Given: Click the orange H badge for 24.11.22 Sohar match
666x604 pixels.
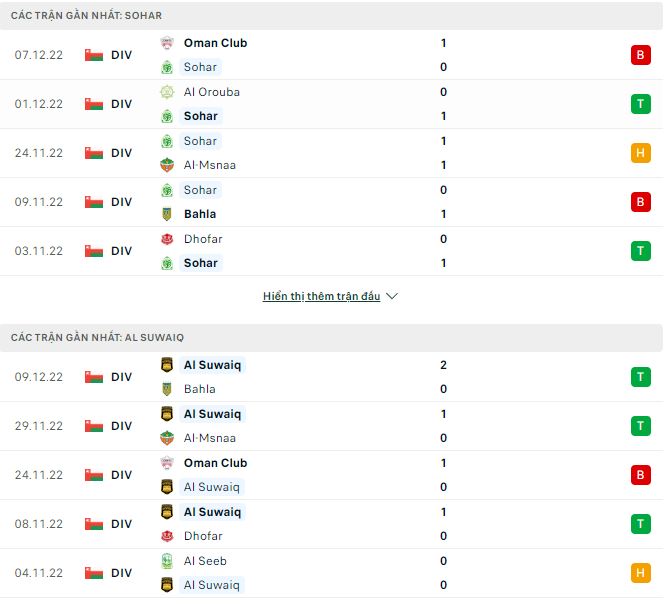Looking at the screenshot, I should pos(640,153).
